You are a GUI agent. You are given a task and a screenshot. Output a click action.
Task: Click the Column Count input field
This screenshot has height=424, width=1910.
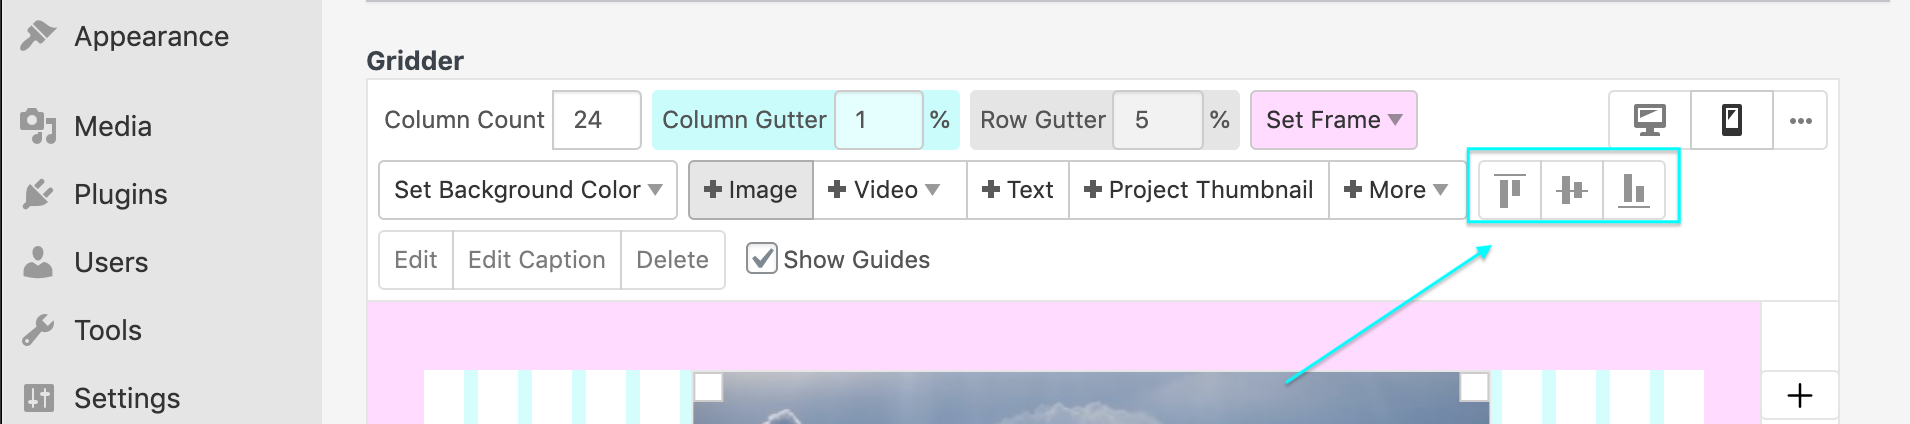pyautogui.click(x=596, y=120)
